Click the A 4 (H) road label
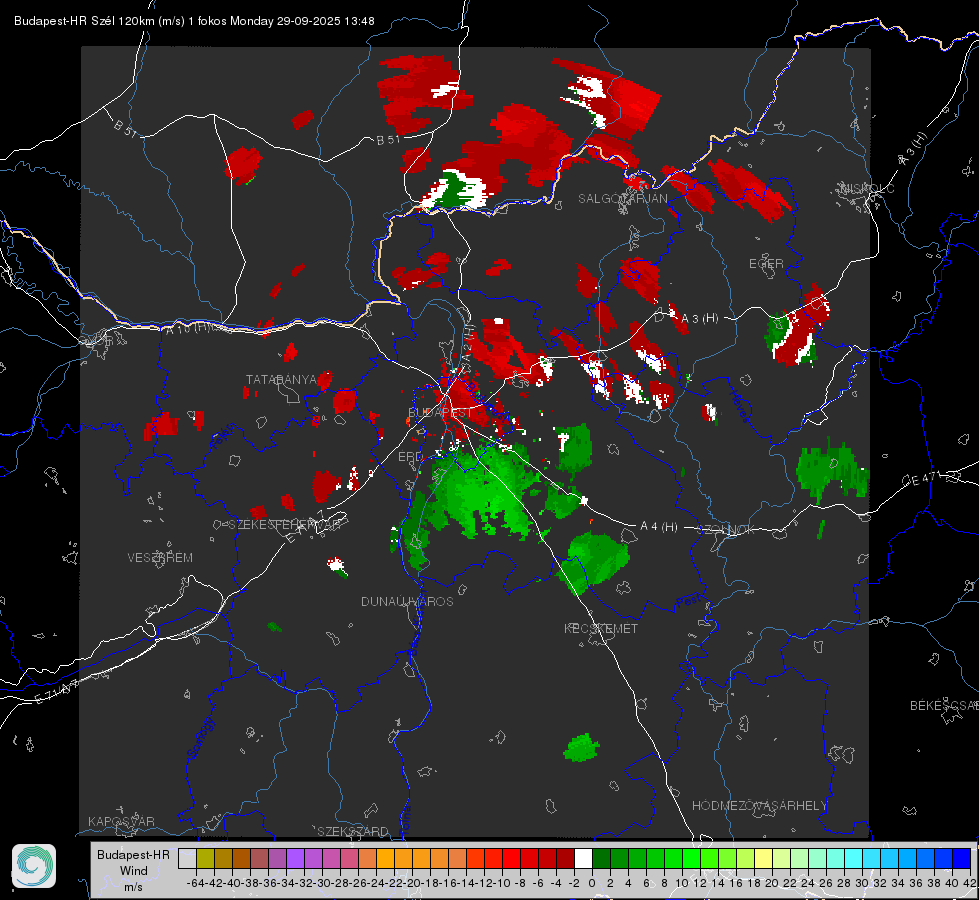979x900 pixels. point(659,527)
